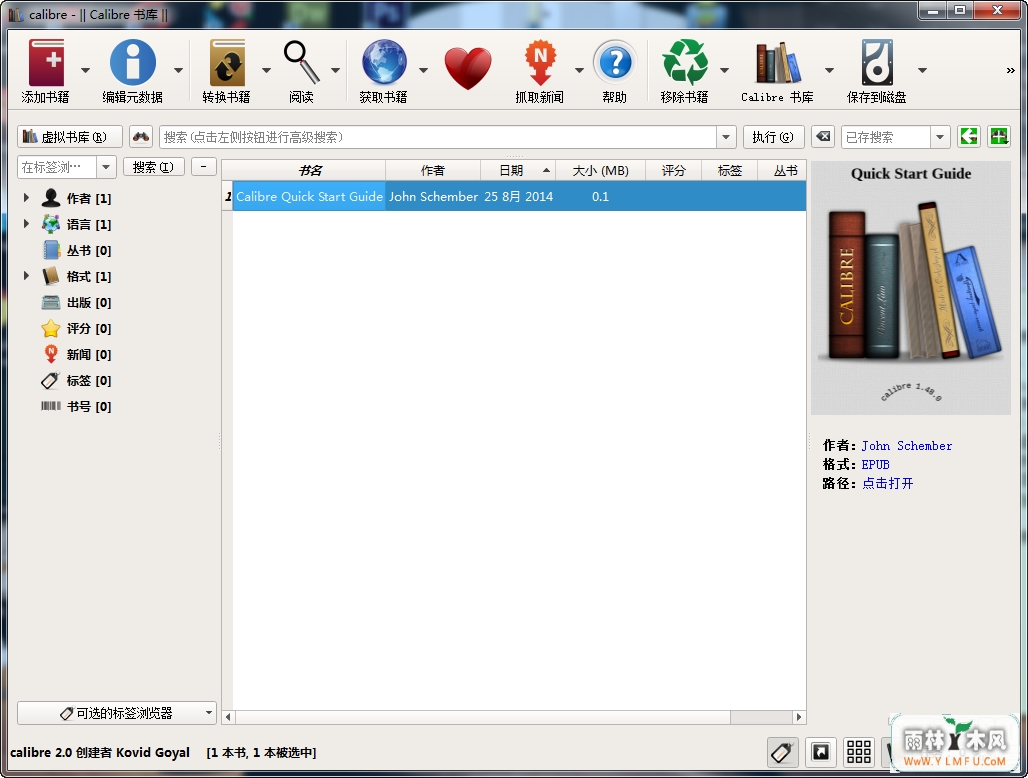The height and width of the screenshot is (778, 1028).
Task: Select Calibre Quick Start Guide title cell
Action: click(309, 196)
